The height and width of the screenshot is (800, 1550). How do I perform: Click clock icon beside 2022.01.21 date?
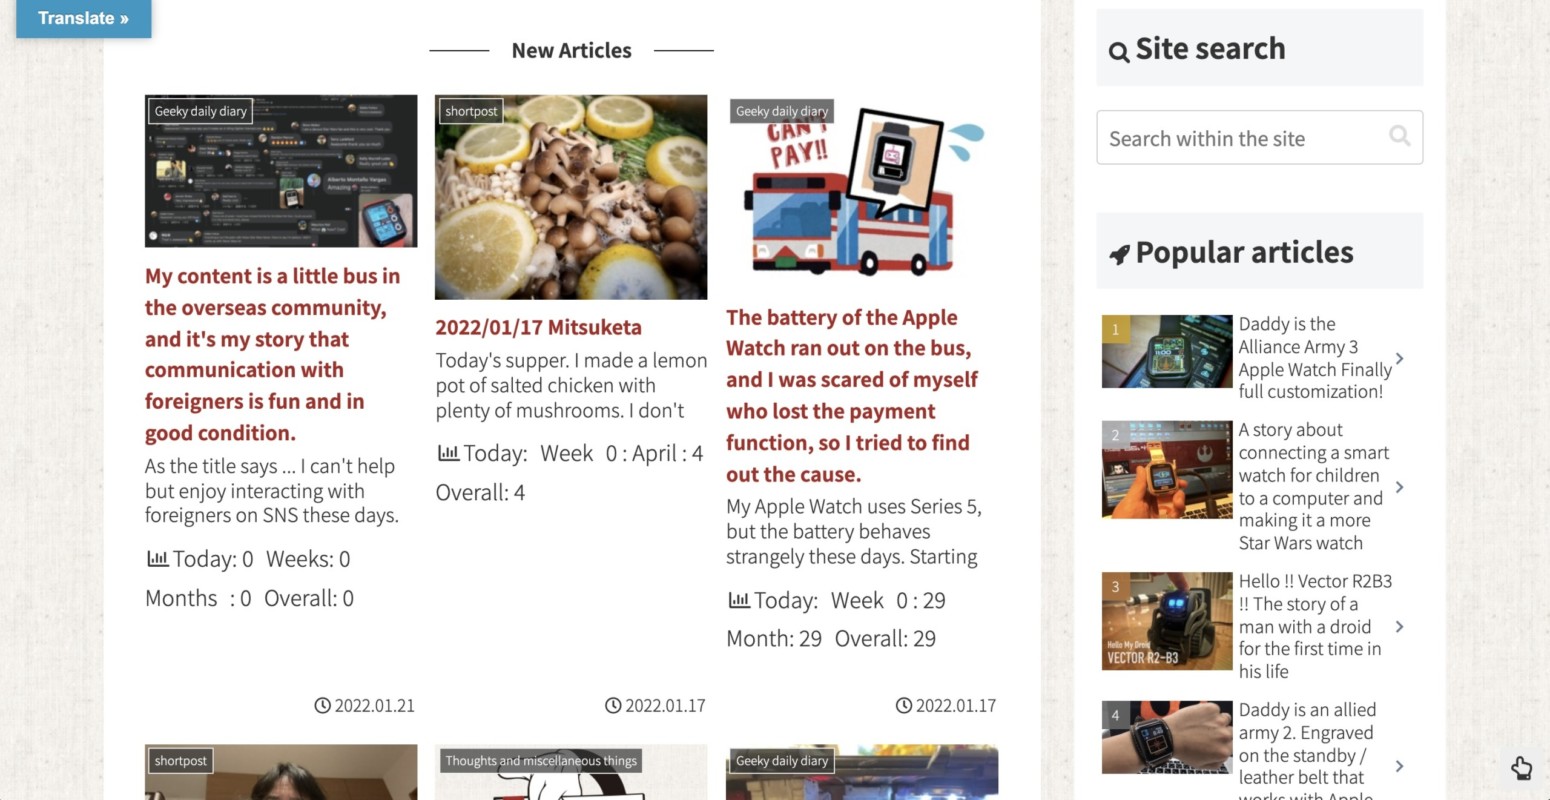(x=322, y=705)
